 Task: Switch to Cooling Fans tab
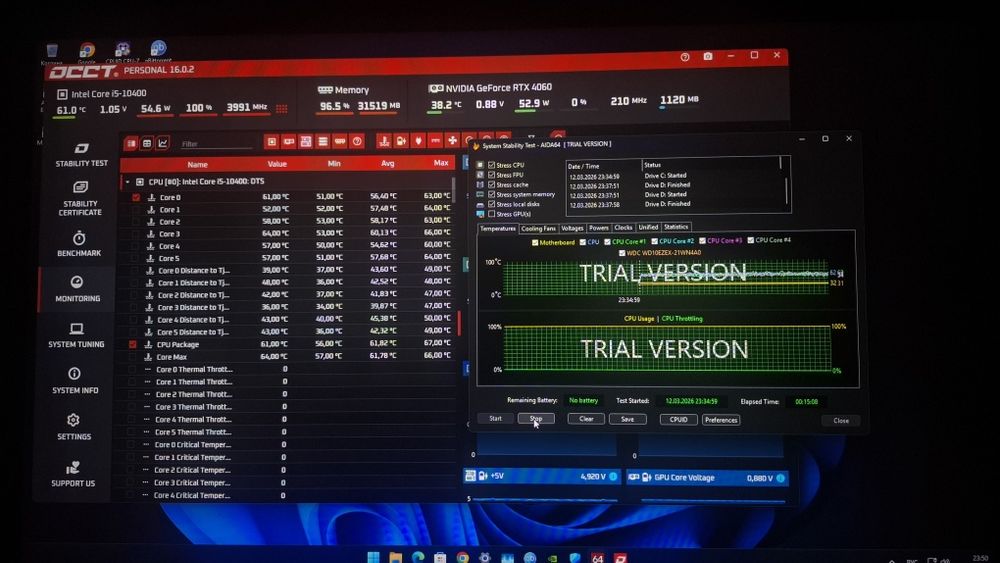538,228
